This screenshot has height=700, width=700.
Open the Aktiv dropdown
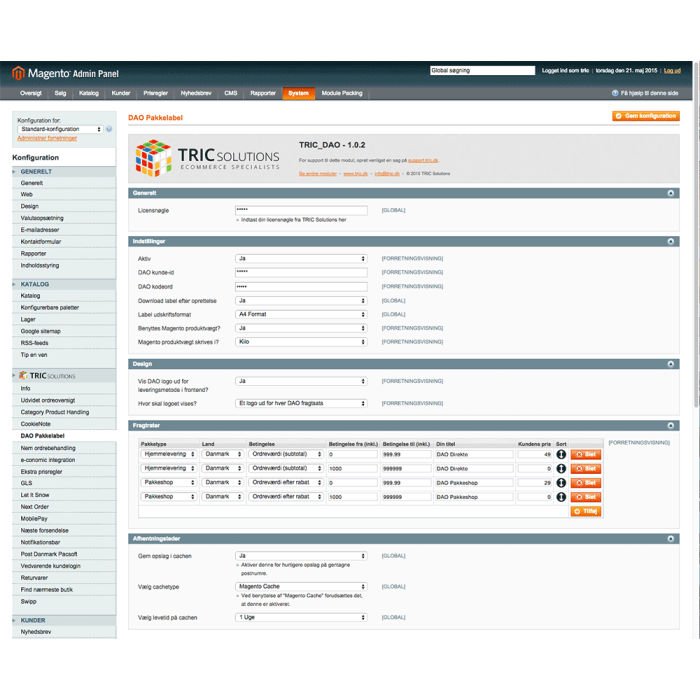(301, 259)
